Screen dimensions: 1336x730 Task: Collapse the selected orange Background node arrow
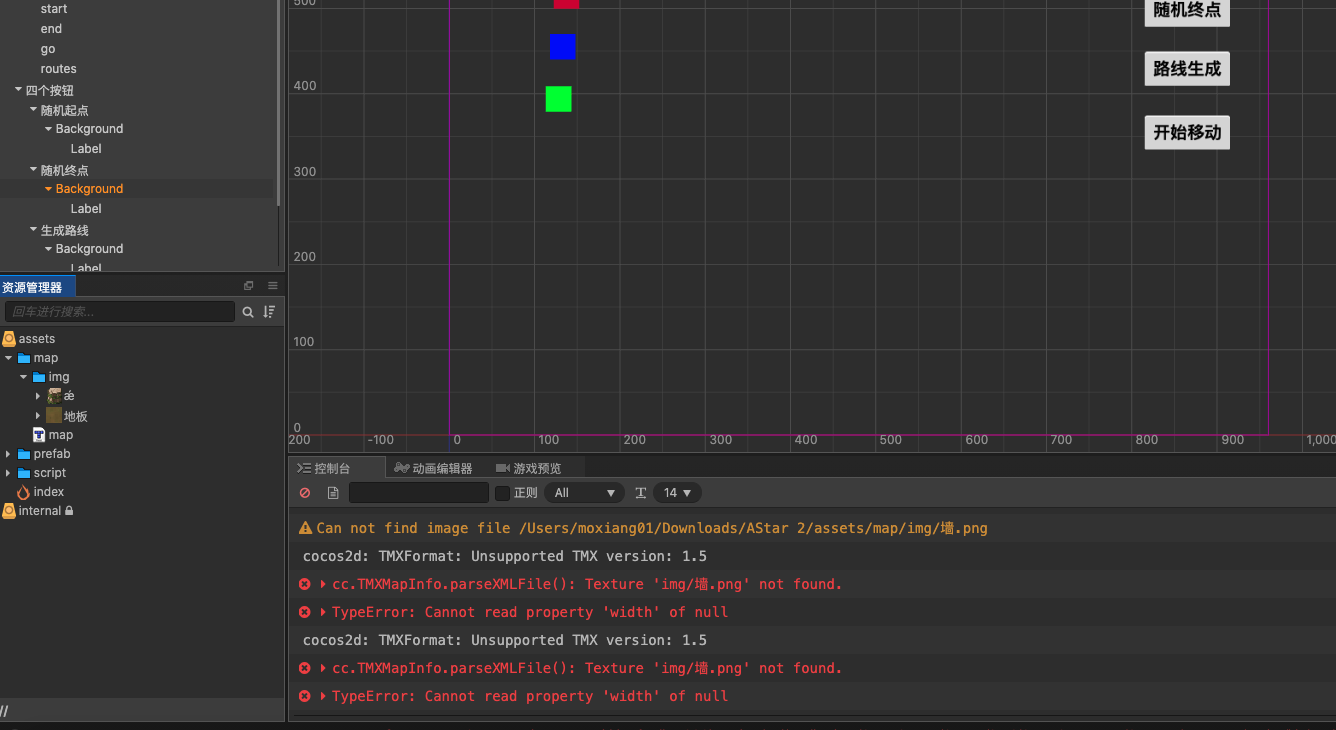click(48, 189)
